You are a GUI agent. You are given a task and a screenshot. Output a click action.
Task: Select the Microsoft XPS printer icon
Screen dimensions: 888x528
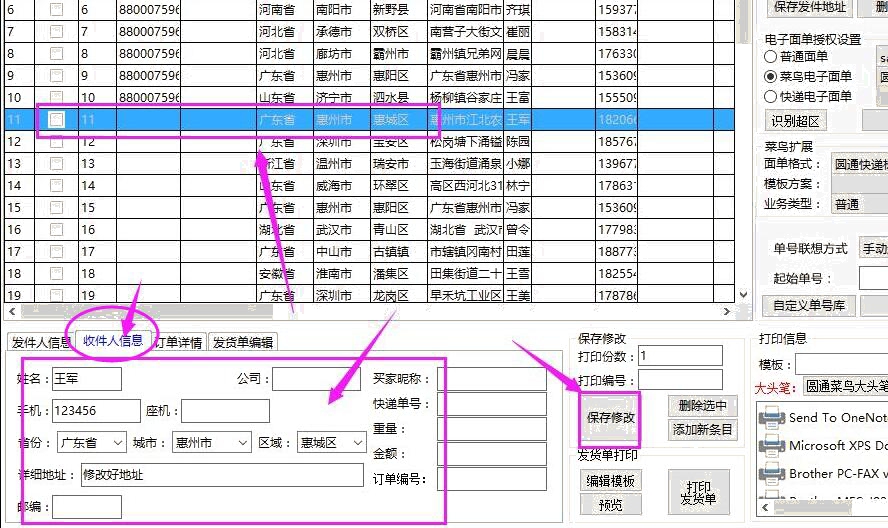pos(772,446)
